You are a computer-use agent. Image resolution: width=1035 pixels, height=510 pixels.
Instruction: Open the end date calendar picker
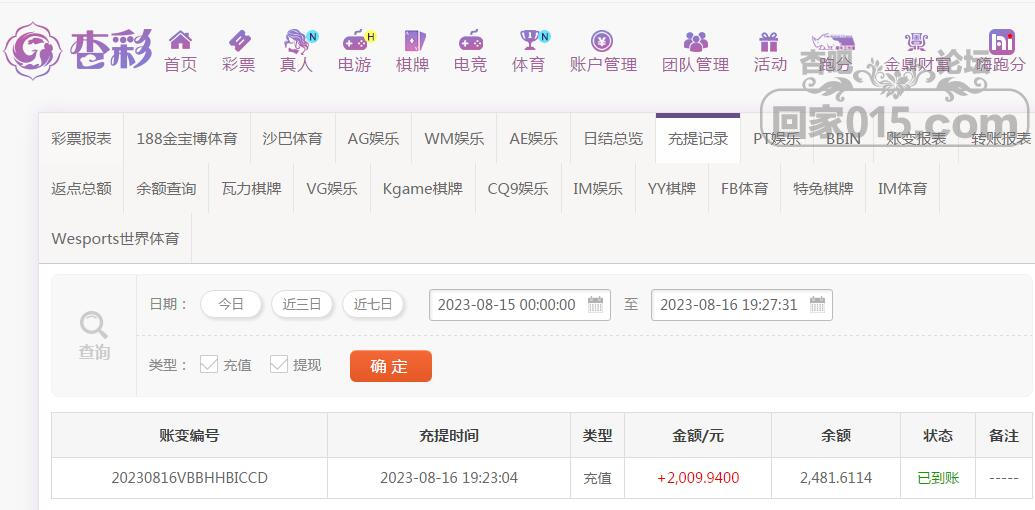click(x=817, y=305)
